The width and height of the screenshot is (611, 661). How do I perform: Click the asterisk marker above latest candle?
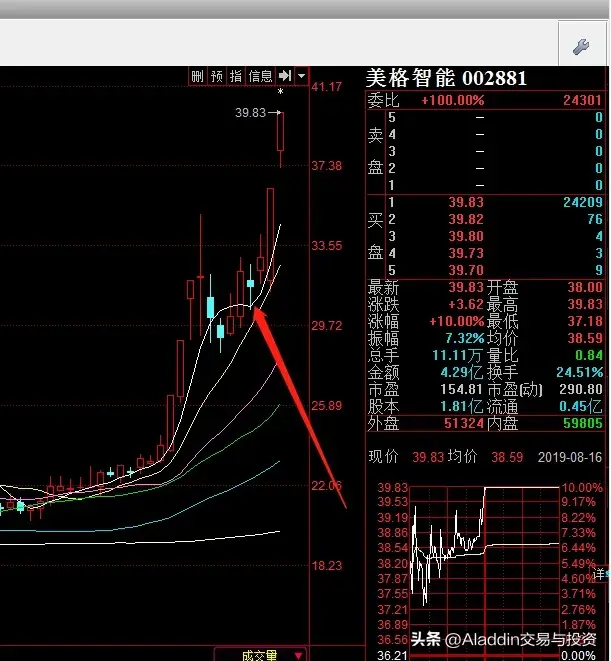pyautogui.click(x=281, y=93)
